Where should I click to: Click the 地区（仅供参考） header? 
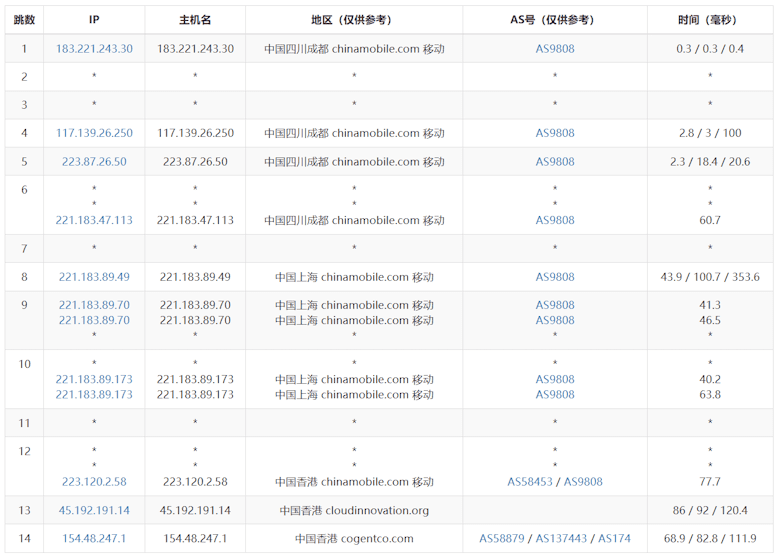click(x=354, y=20)
